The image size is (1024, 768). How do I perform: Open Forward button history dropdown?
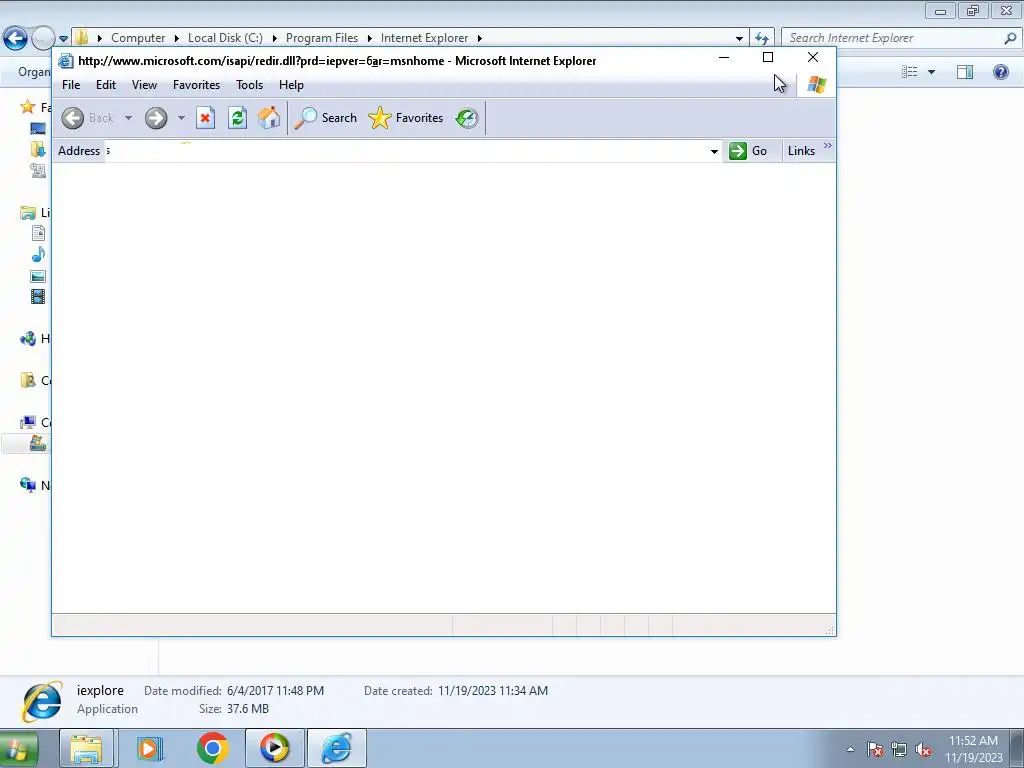coord(182,118)
